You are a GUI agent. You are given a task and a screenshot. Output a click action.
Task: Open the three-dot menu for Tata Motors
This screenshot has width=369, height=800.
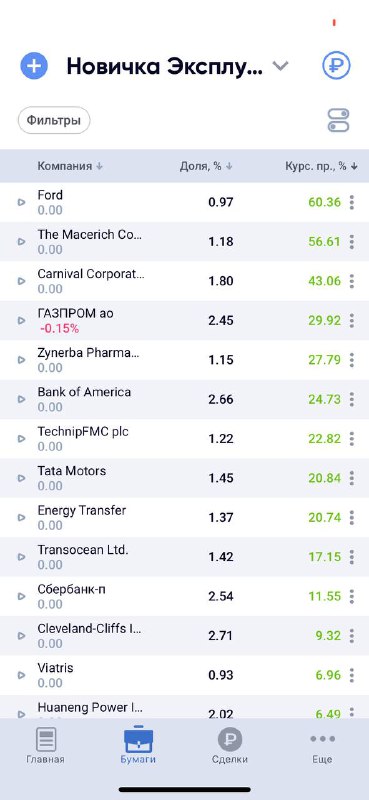click(x=352, y=478)
